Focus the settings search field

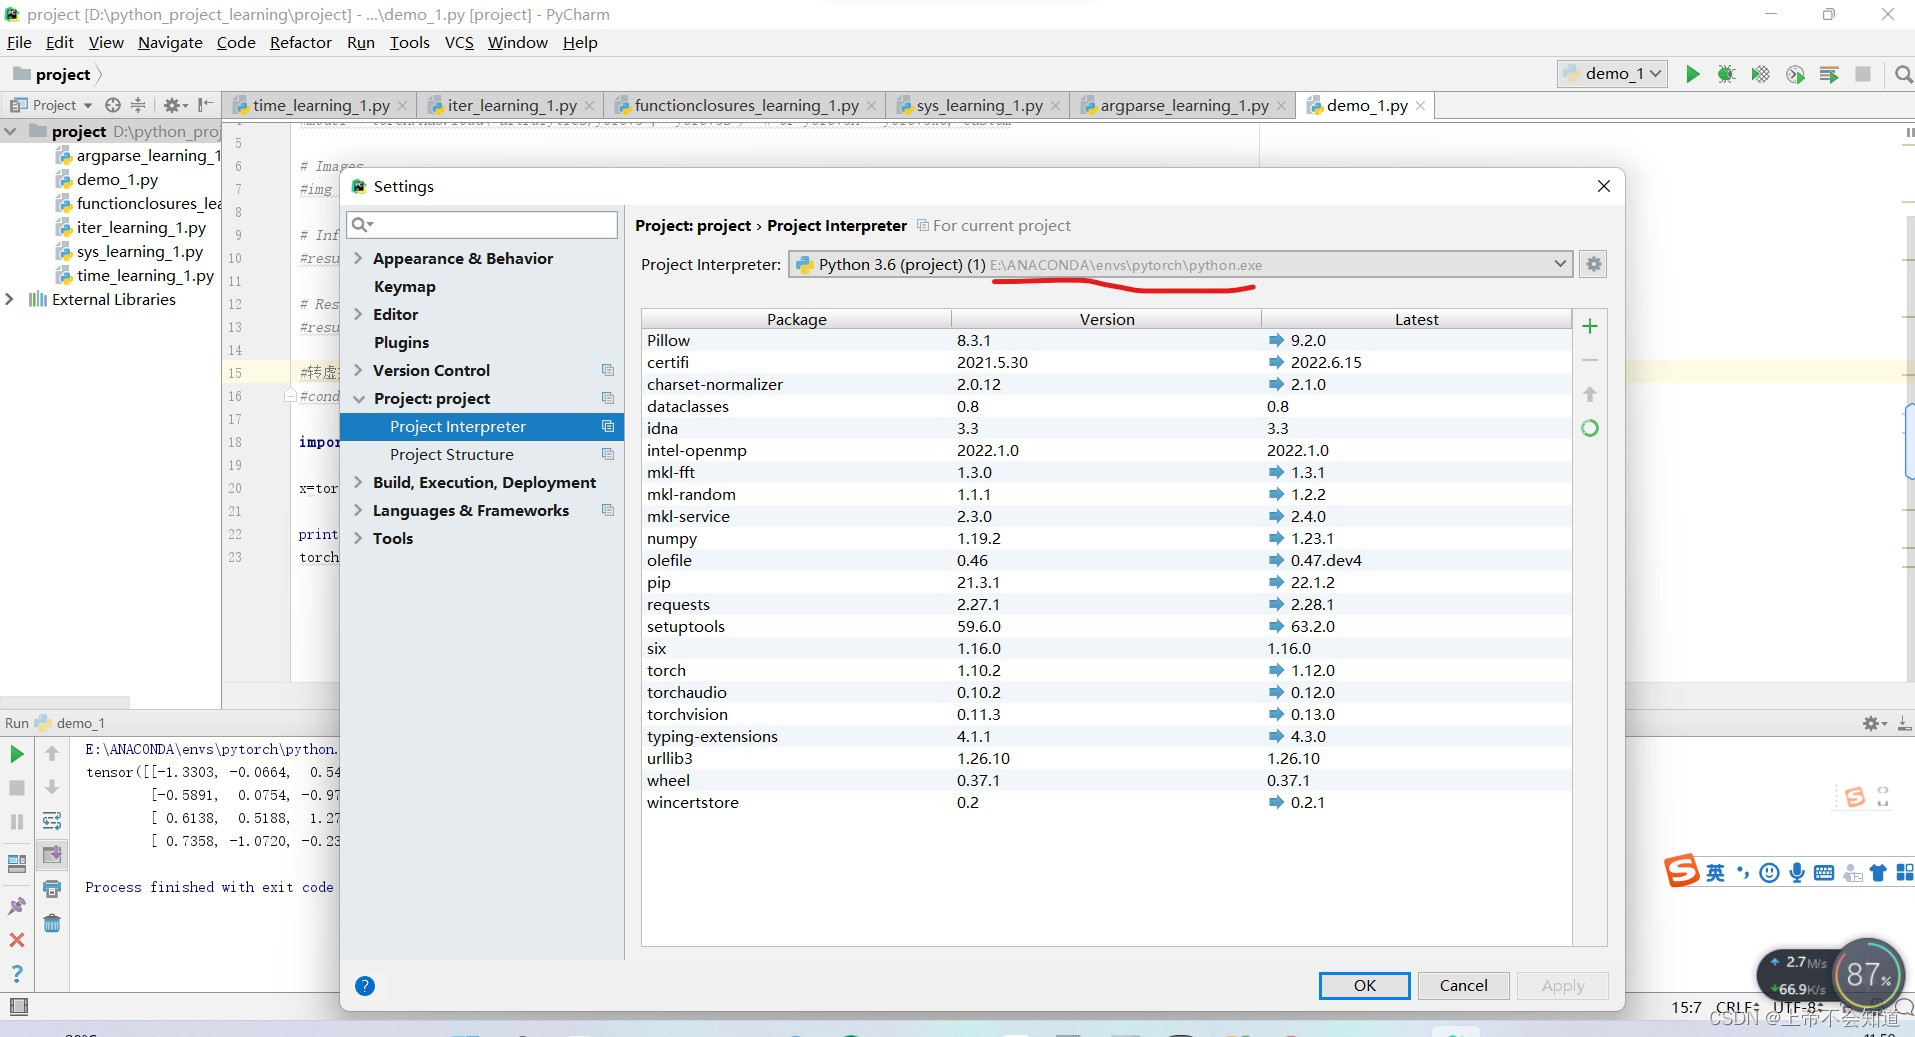[x=482, y=224]
